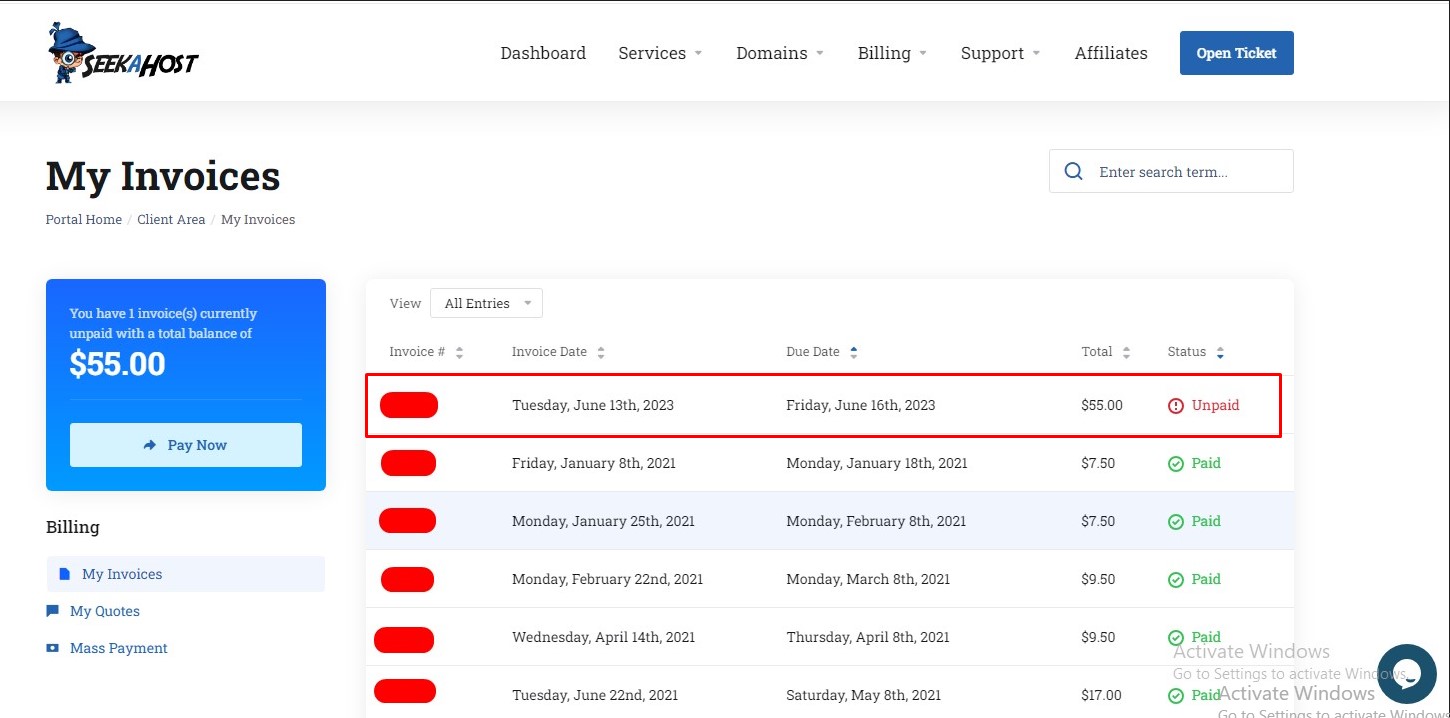The width and height of the screenshot is (1450, 718).
Task: Click the search magnifier icon
Action: point(1073,171)
